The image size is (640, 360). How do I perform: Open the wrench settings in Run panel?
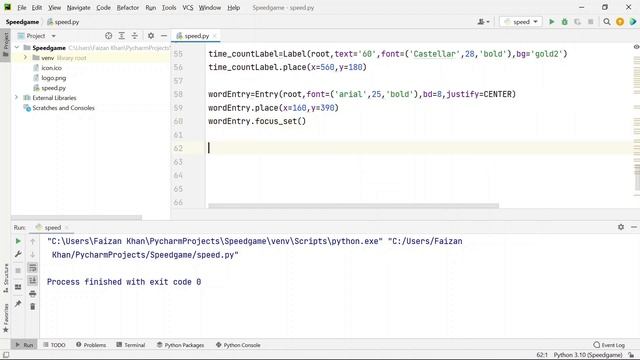[x=18, y=254]
